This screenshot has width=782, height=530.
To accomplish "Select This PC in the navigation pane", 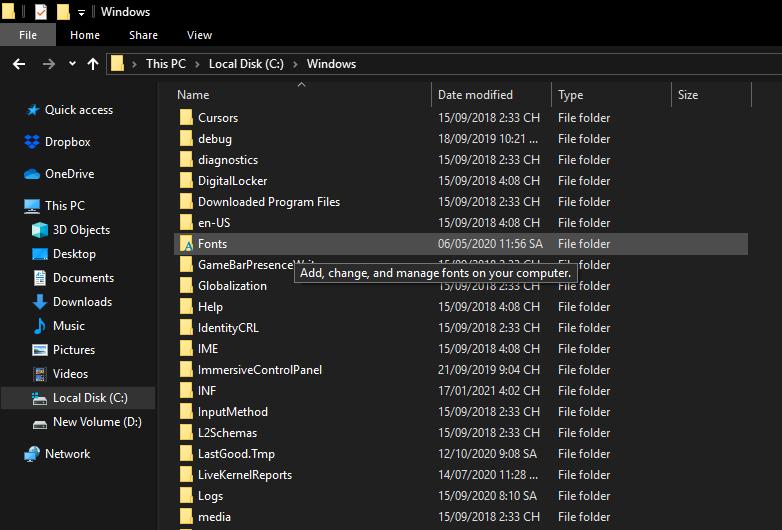I will point(65,205).
